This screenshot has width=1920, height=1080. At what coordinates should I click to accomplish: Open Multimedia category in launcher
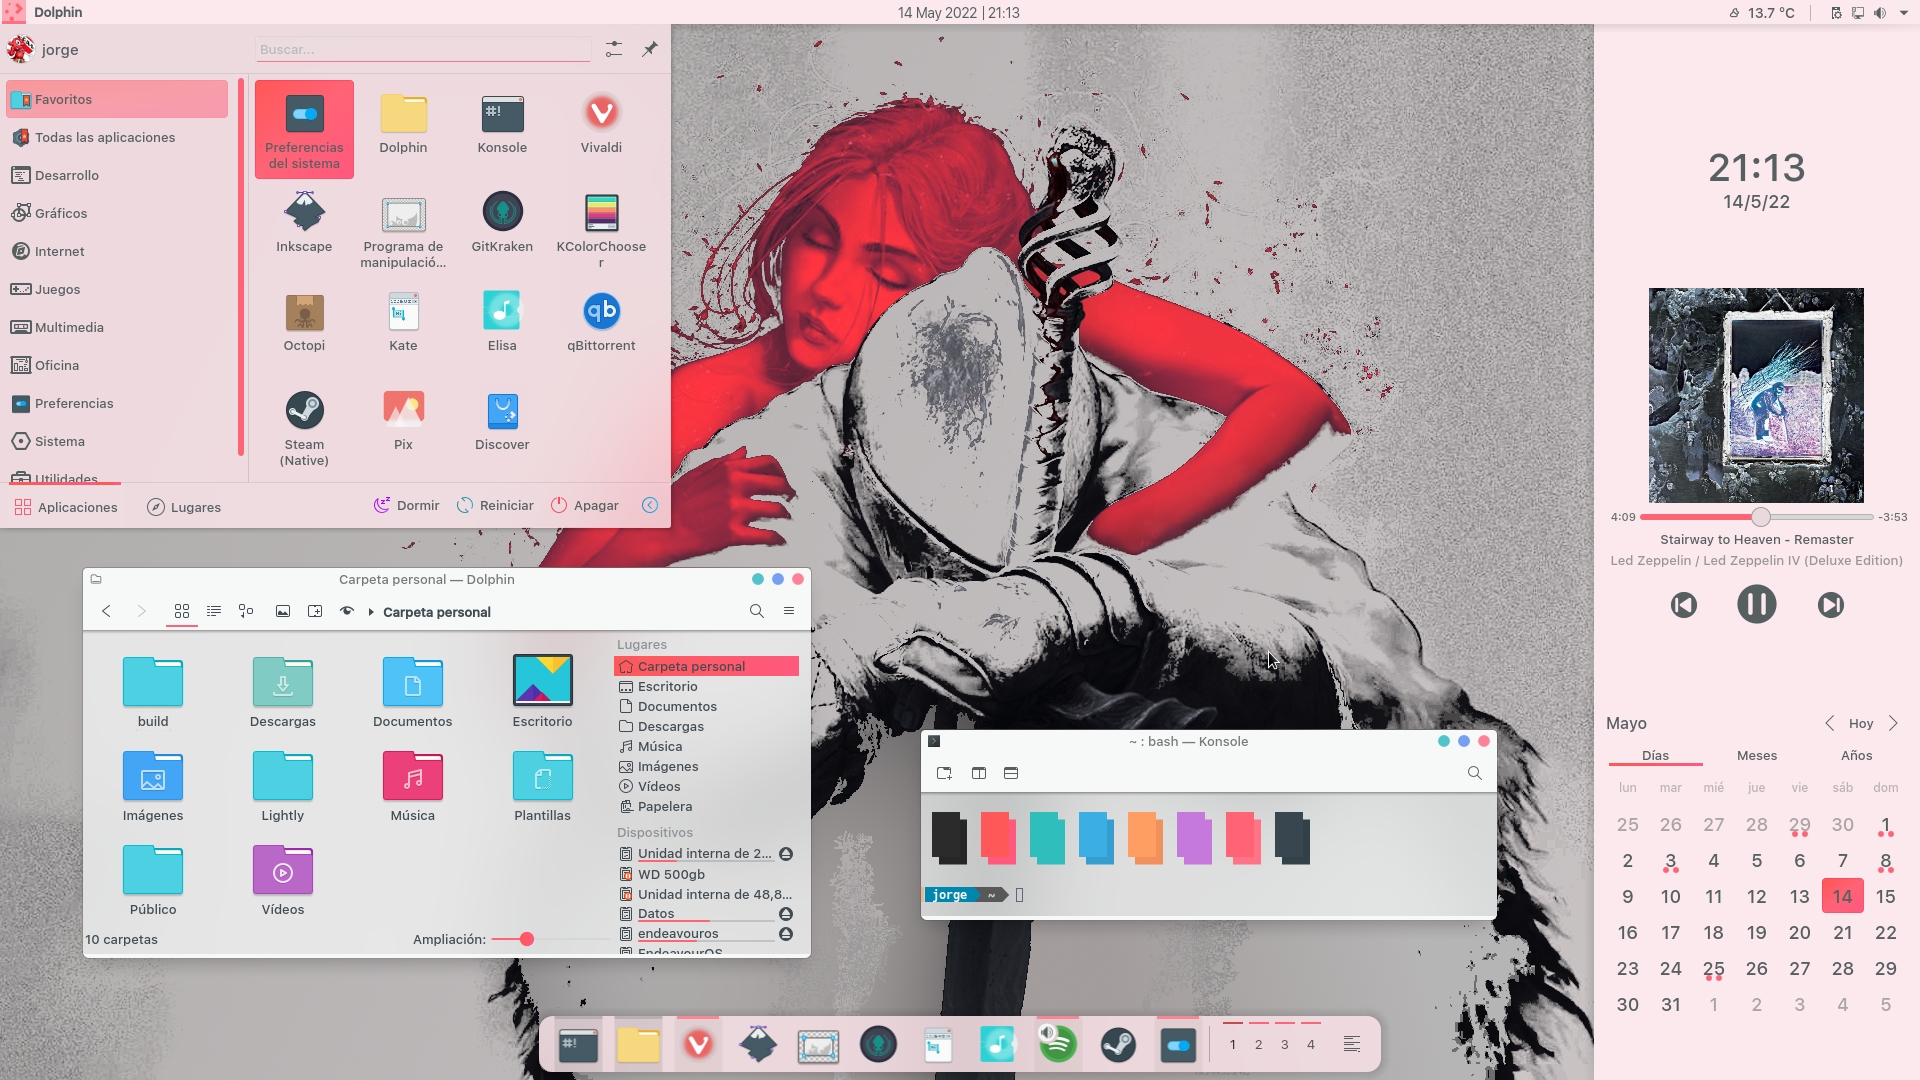pos(117,327)
